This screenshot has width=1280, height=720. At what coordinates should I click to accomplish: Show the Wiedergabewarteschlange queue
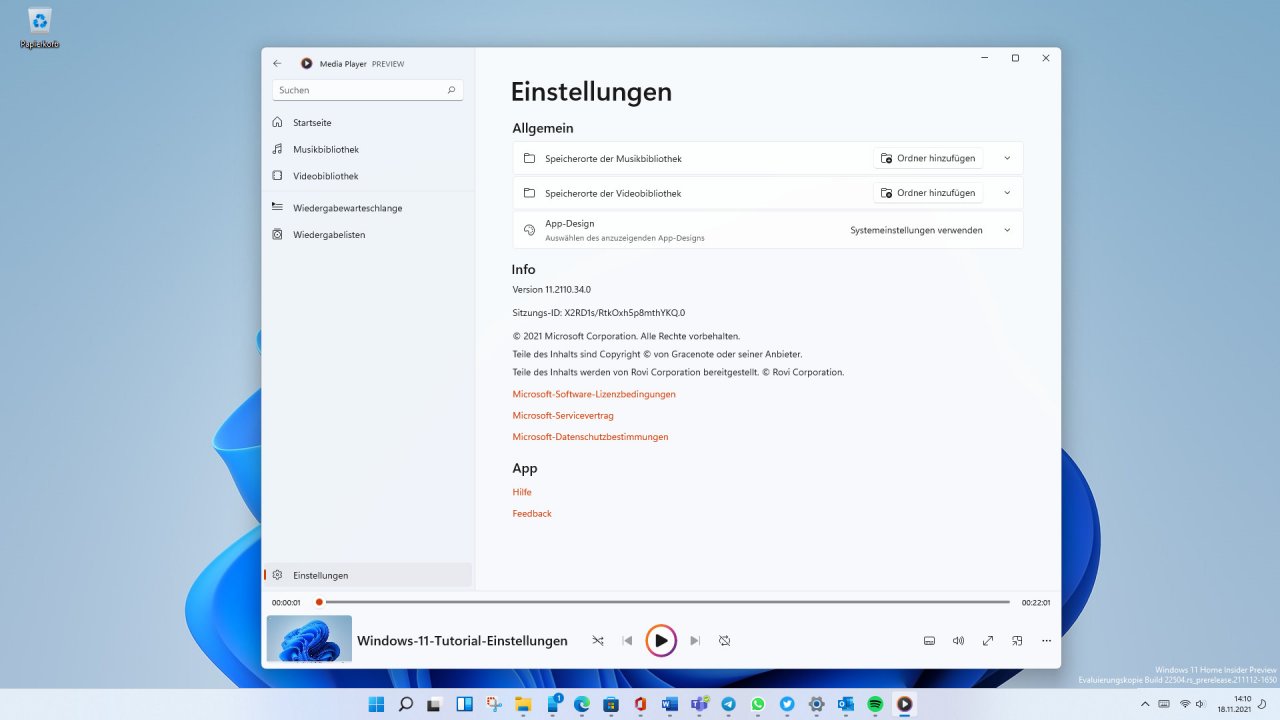point(368,208)
